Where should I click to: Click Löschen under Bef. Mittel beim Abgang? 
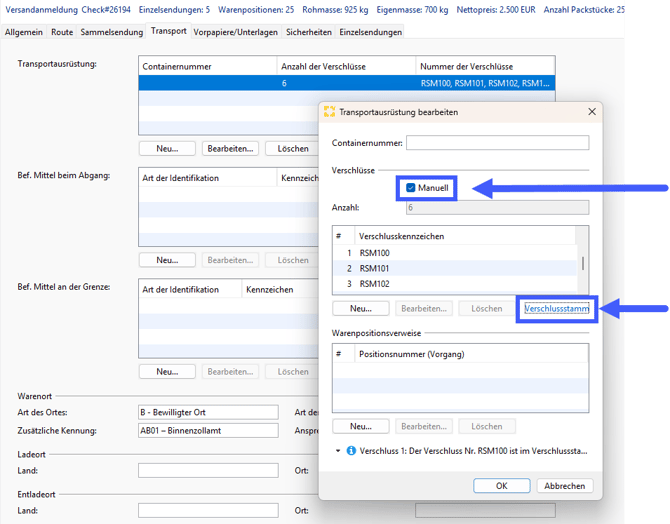click(x=293, y=260)
